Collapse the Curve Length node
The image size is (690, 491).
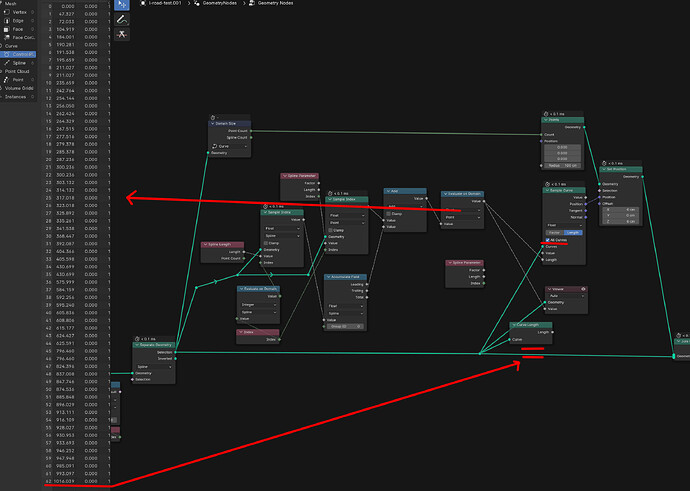tap(513, 325)
